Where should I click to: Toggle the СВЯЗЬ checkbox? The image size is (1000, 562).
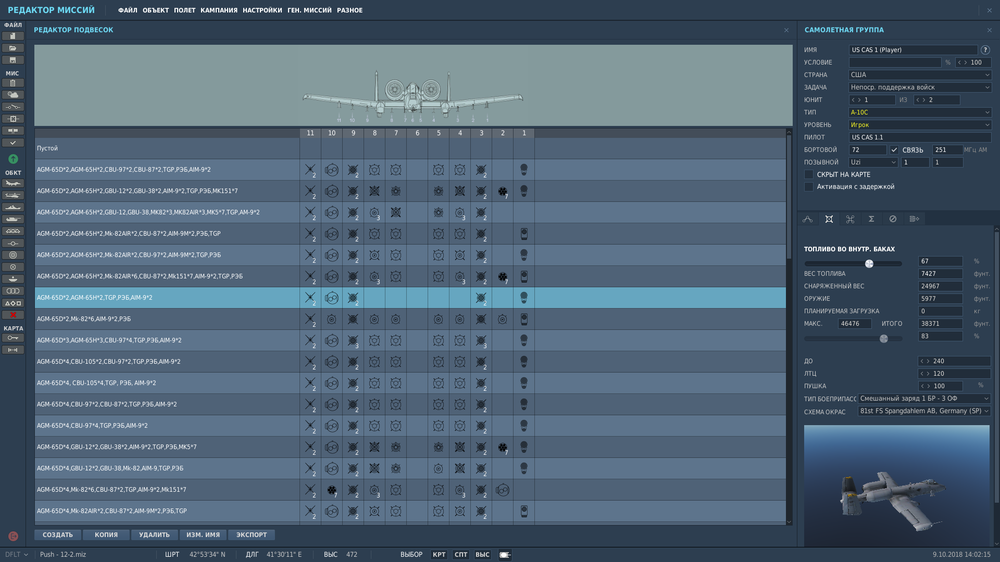(894, 150)
